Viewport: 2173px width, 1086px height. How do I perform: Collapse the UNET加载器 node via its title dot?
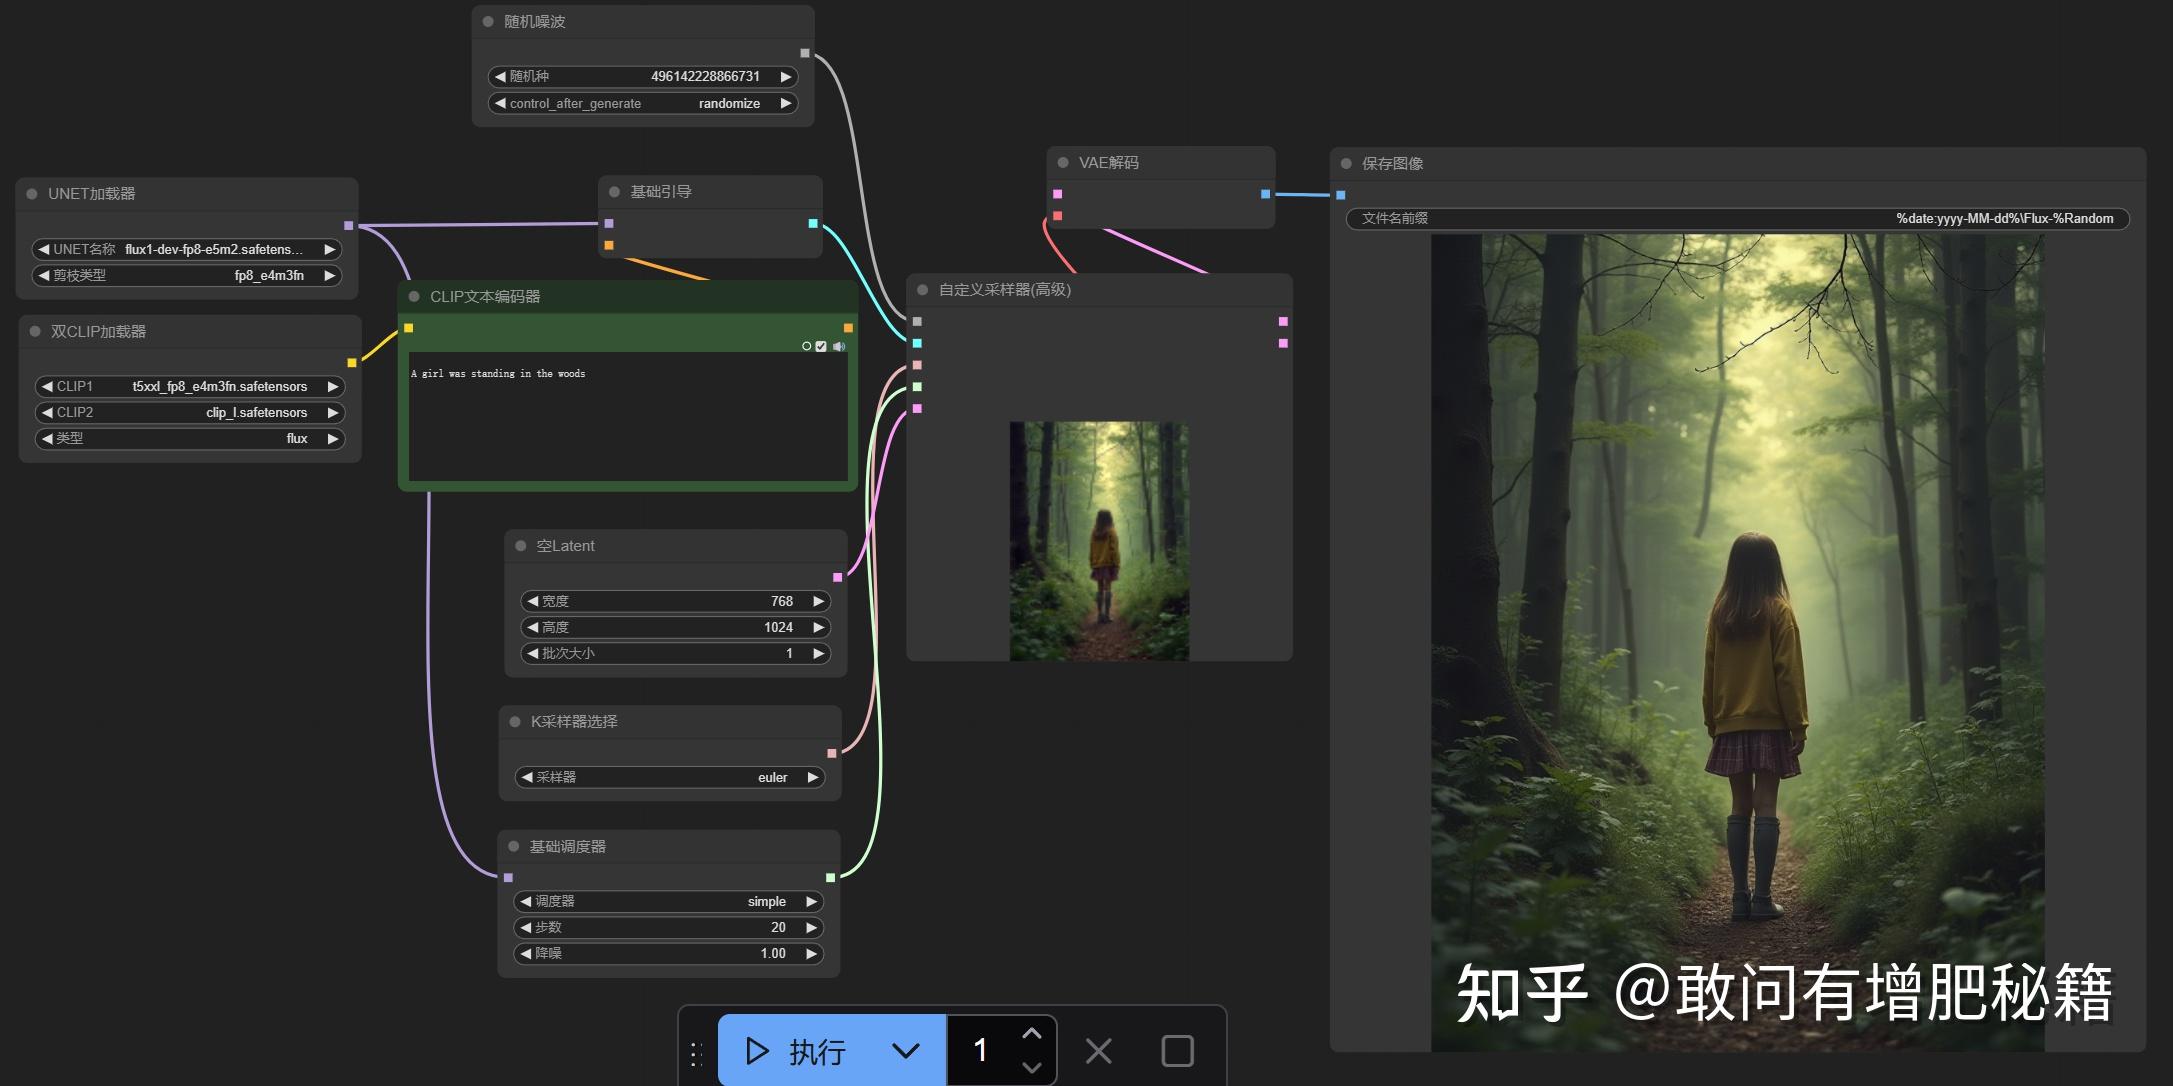[32, 194]
